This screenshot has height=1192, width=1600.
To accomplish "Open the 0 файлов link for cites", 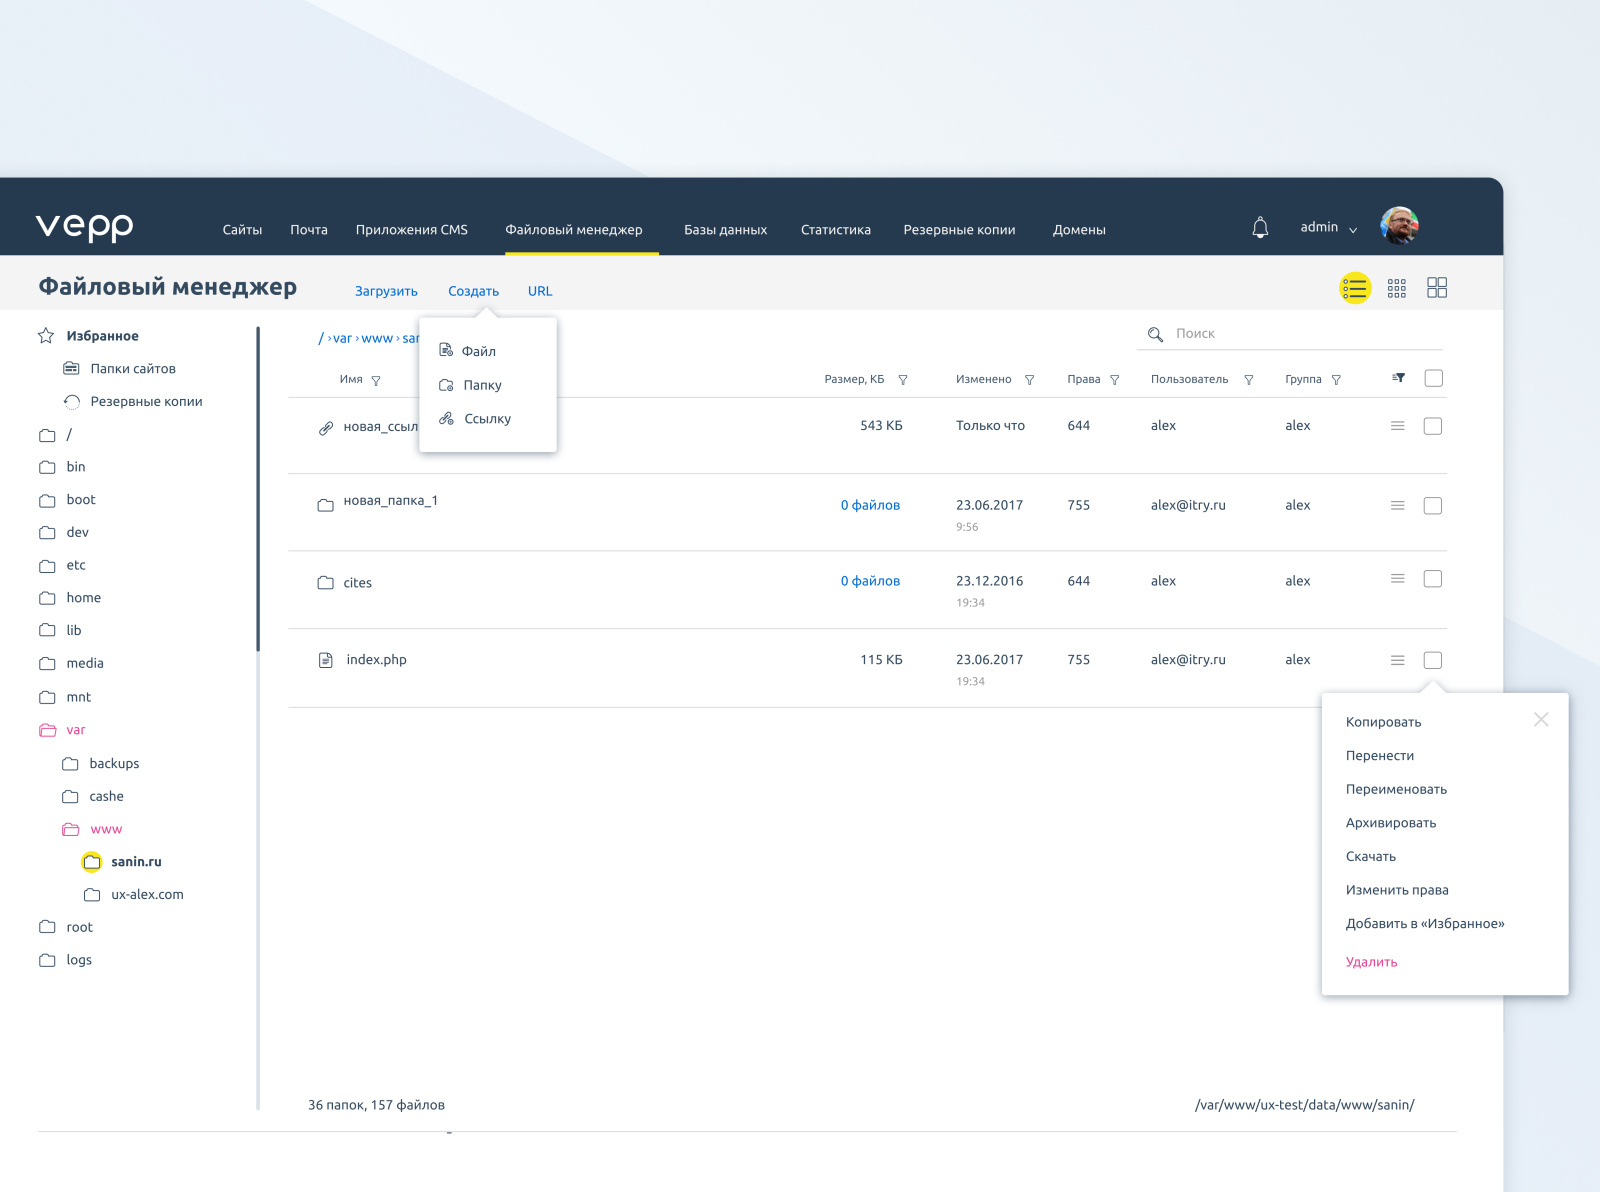I will point(869,581).
